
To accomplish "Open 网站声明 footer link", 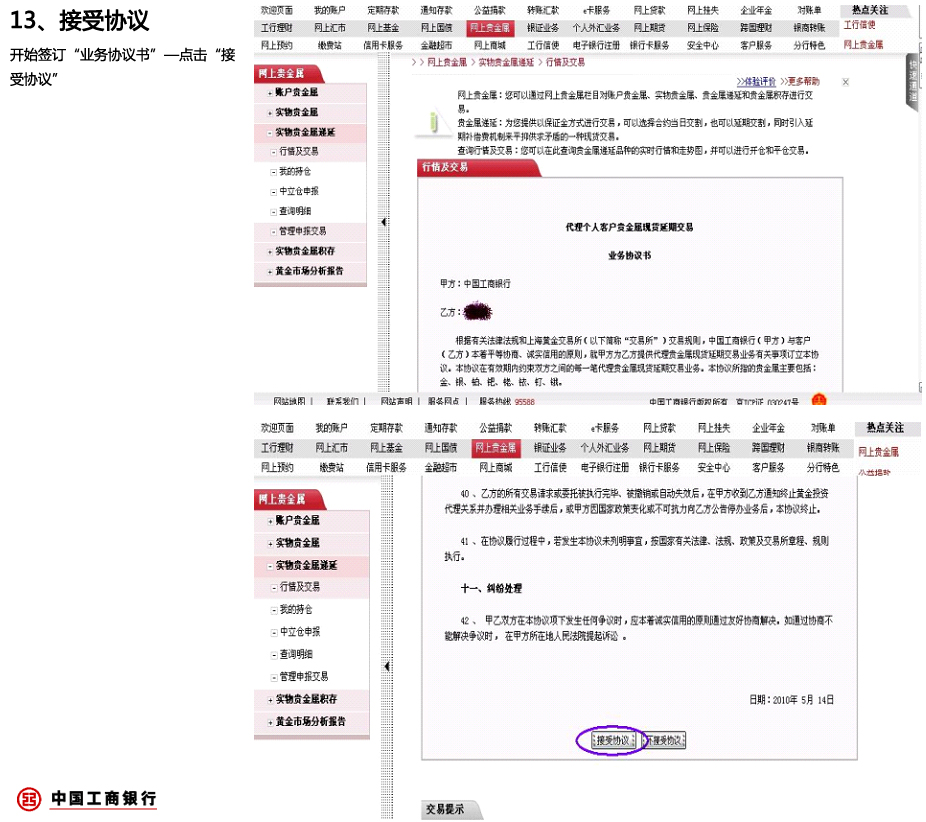I will 396,402.
